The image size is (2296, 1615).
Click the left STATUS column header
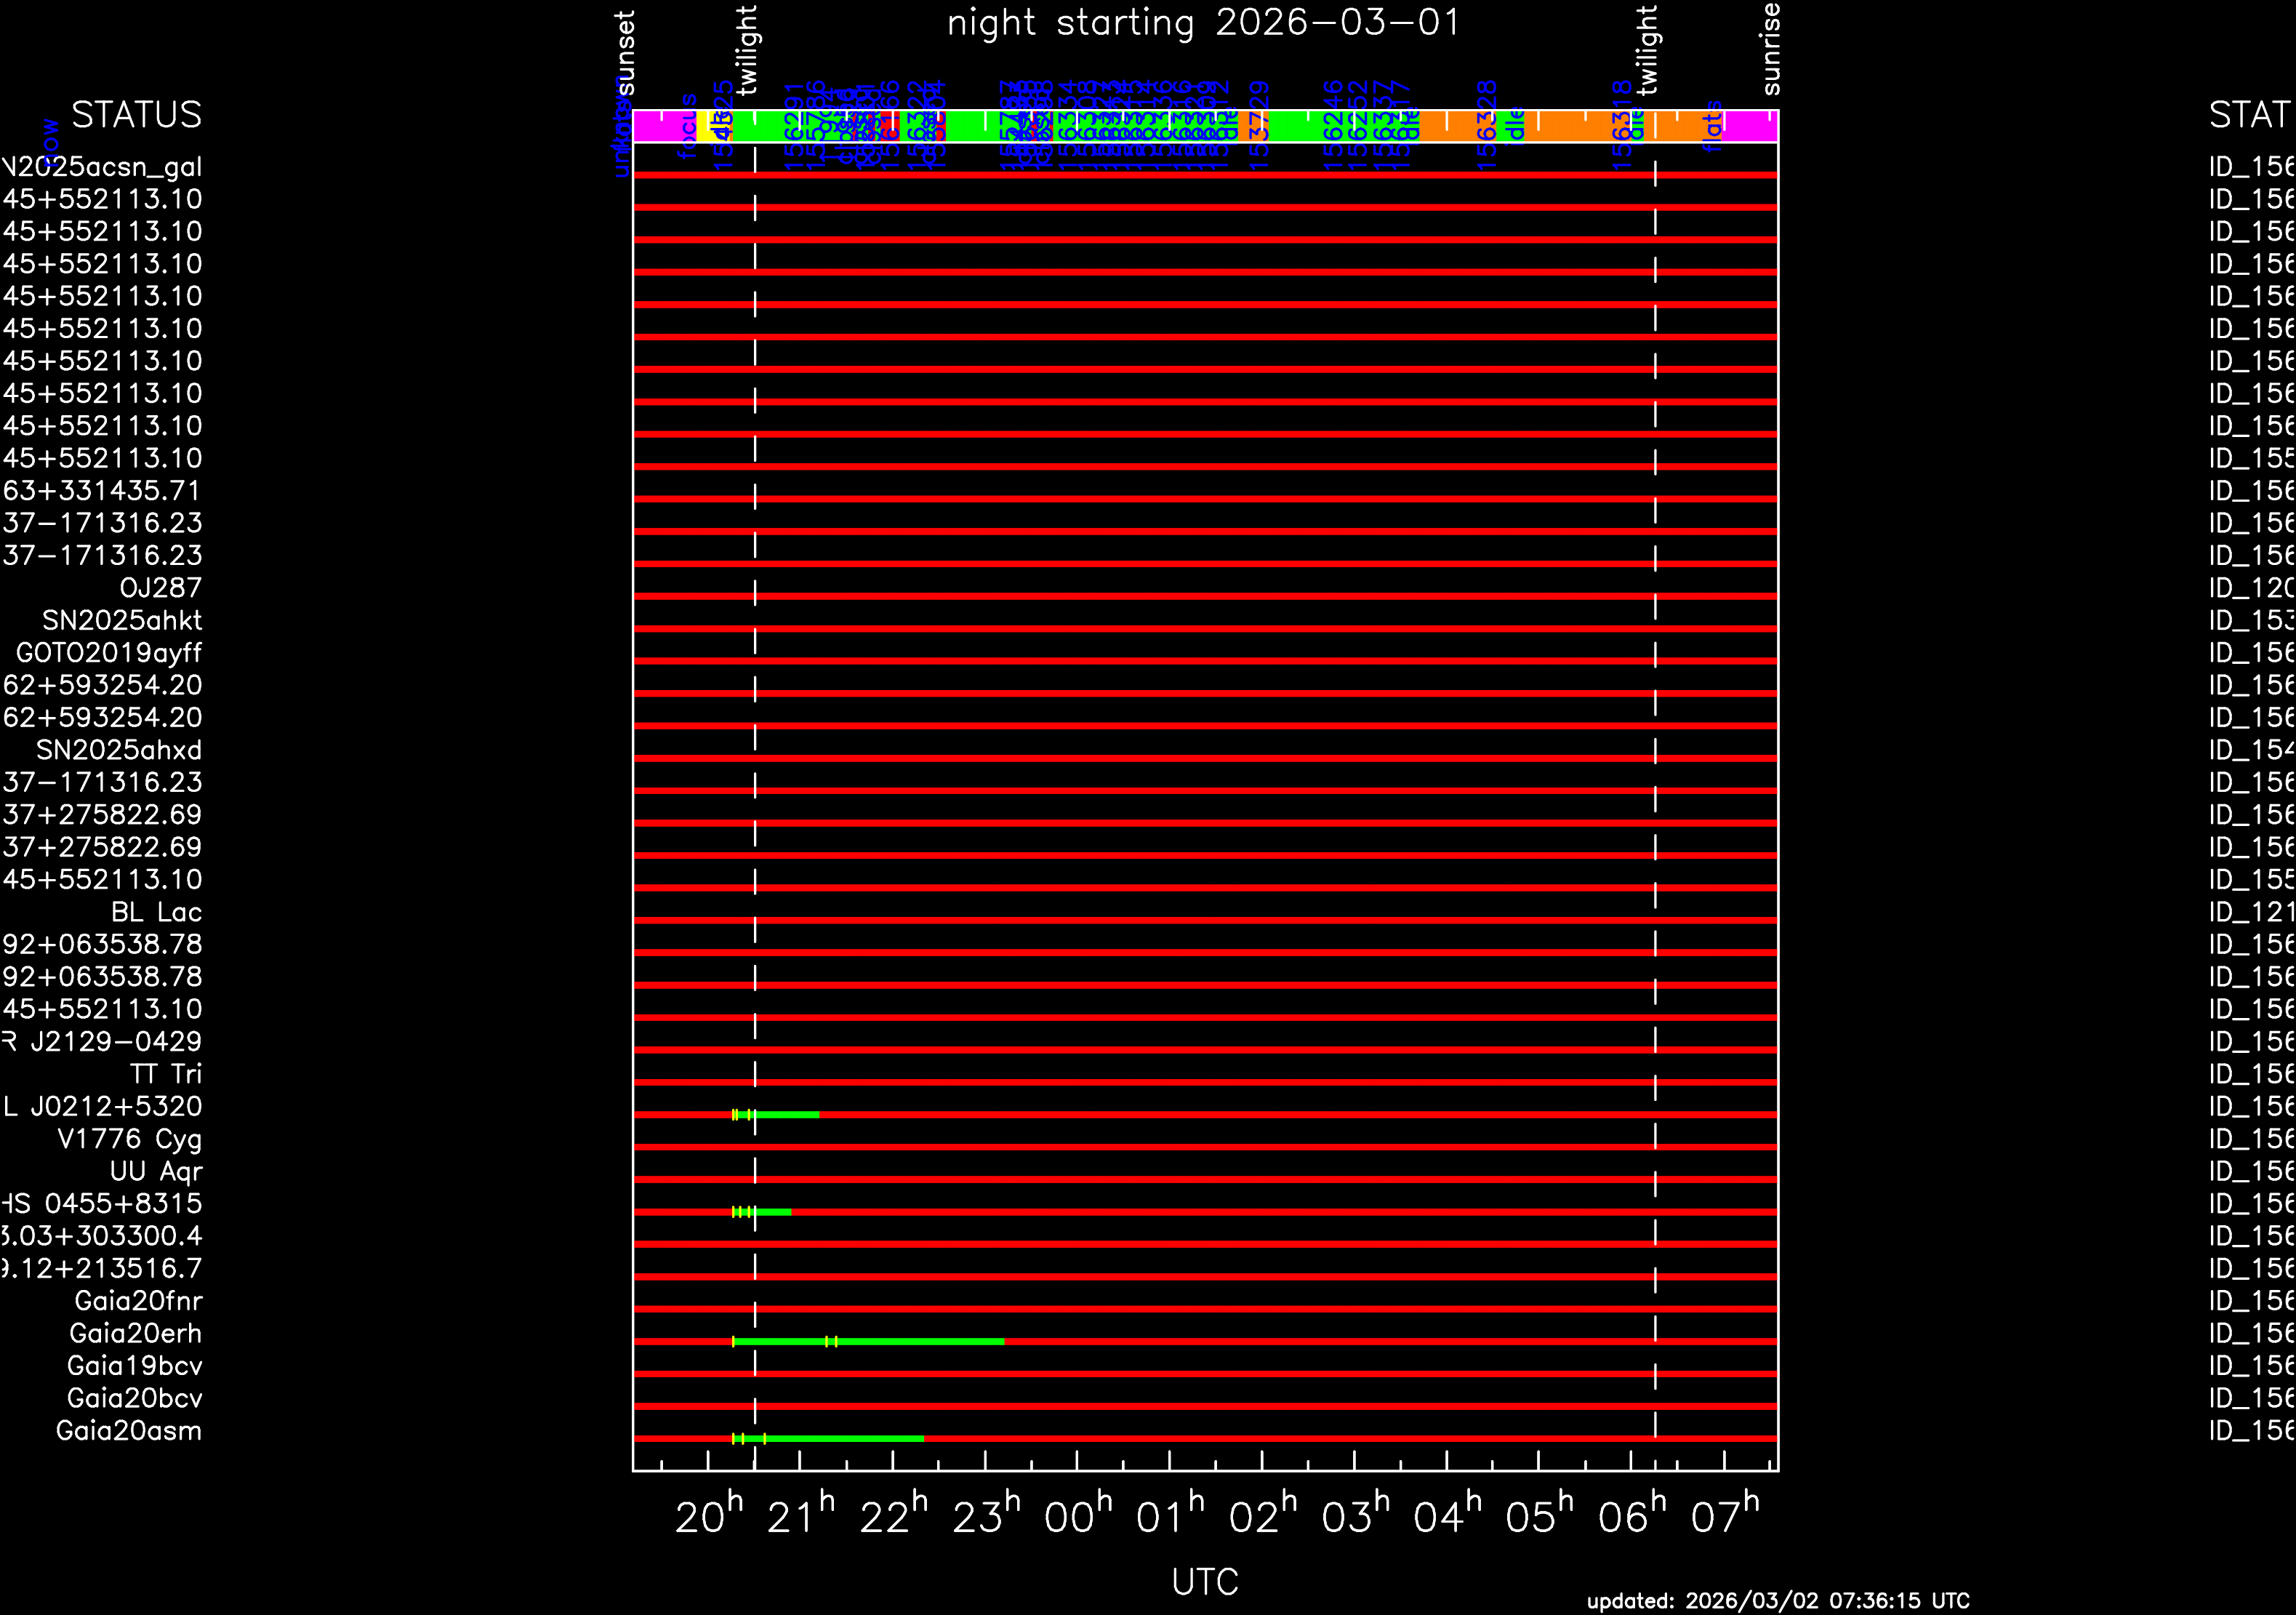pyautogui.click(x=136, y=115)
